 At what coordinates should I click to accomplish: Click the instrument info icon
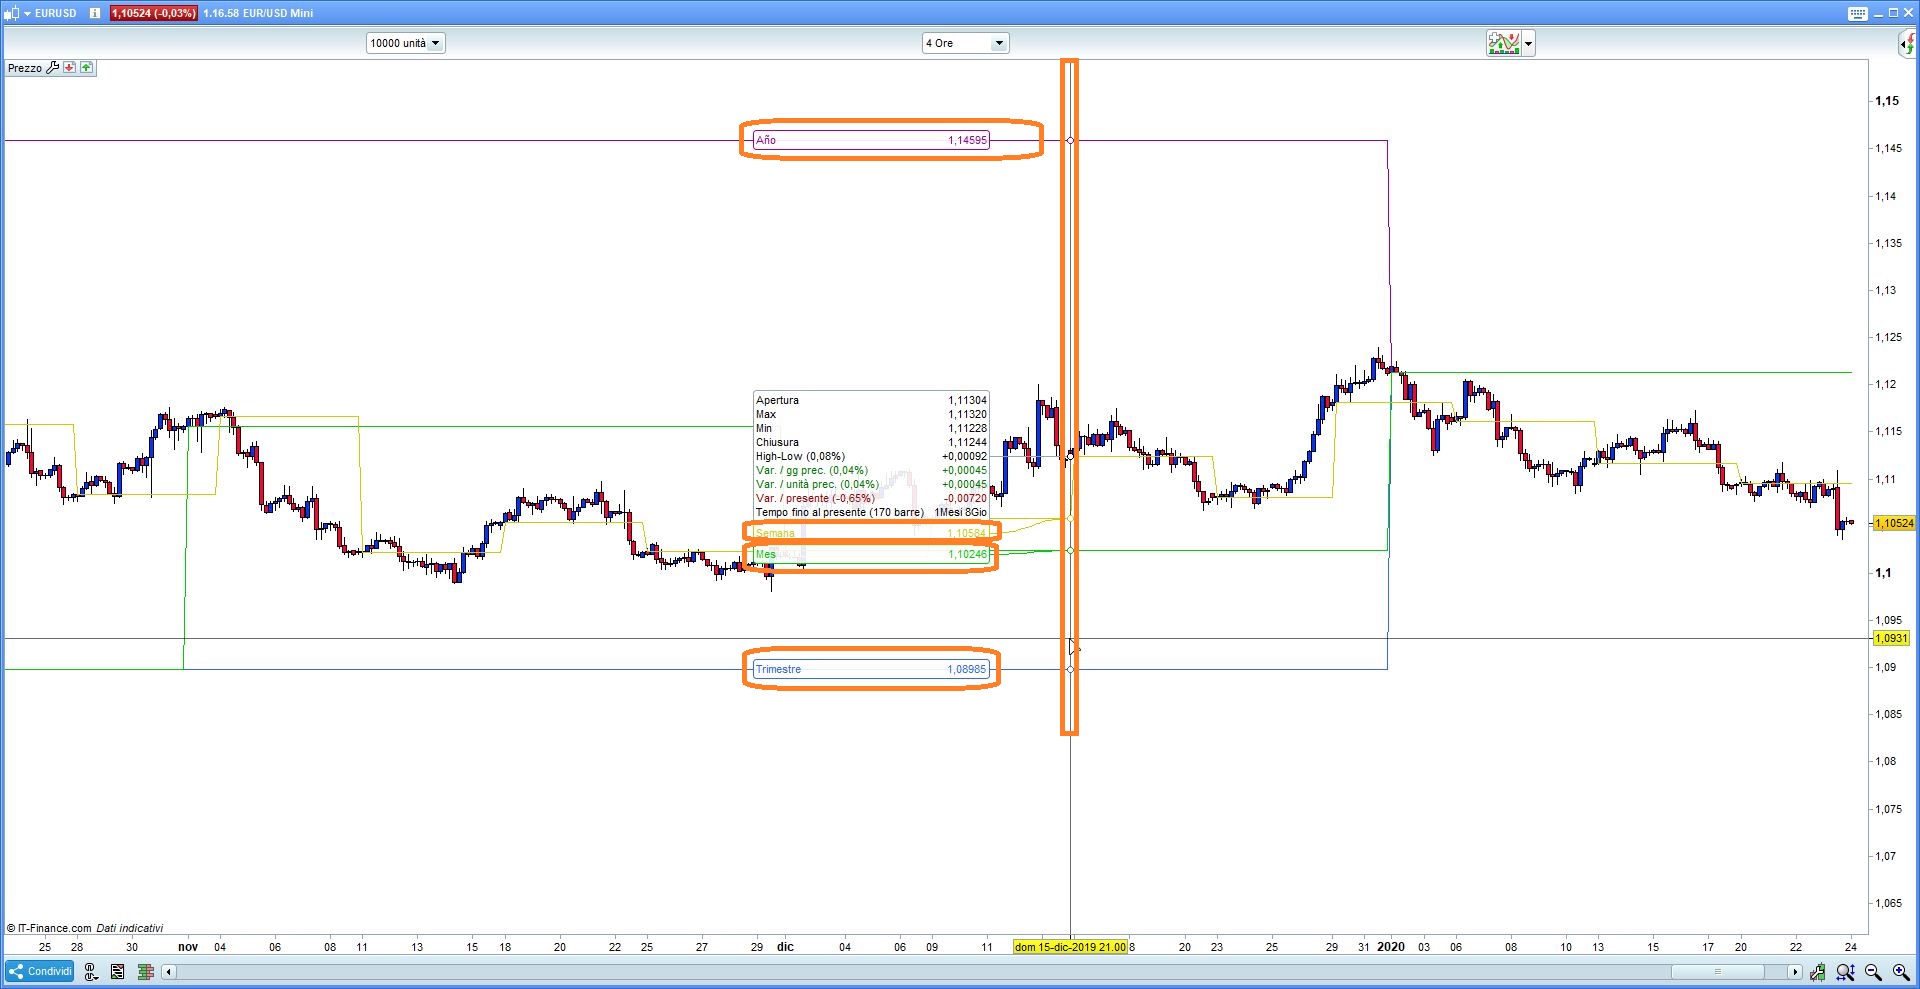[95, 13]
